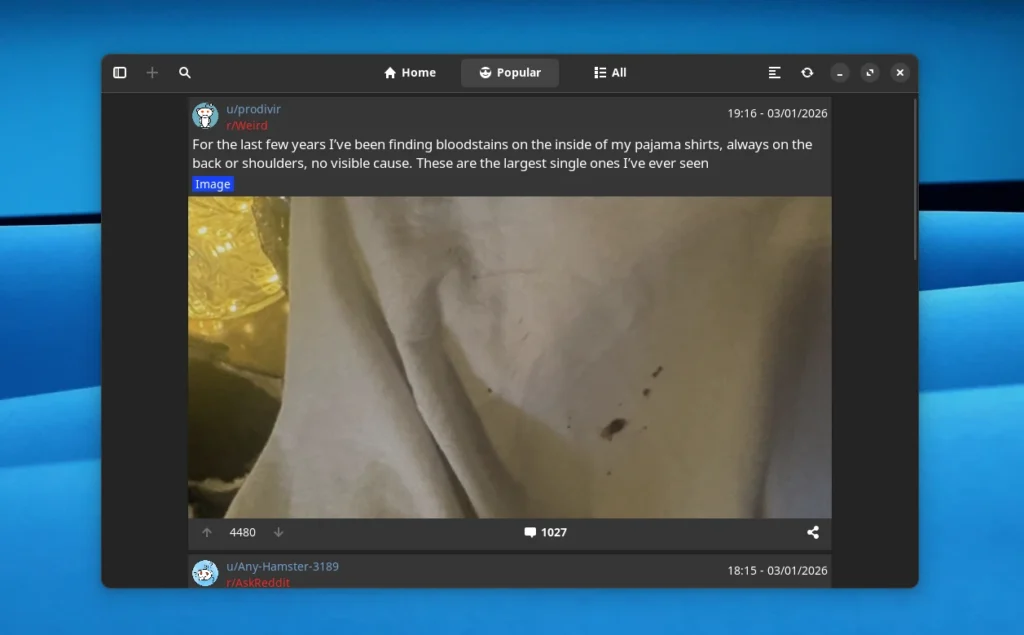
Task: Open the pajama shirt image thumbnail
Action: [x=509, y=357]
